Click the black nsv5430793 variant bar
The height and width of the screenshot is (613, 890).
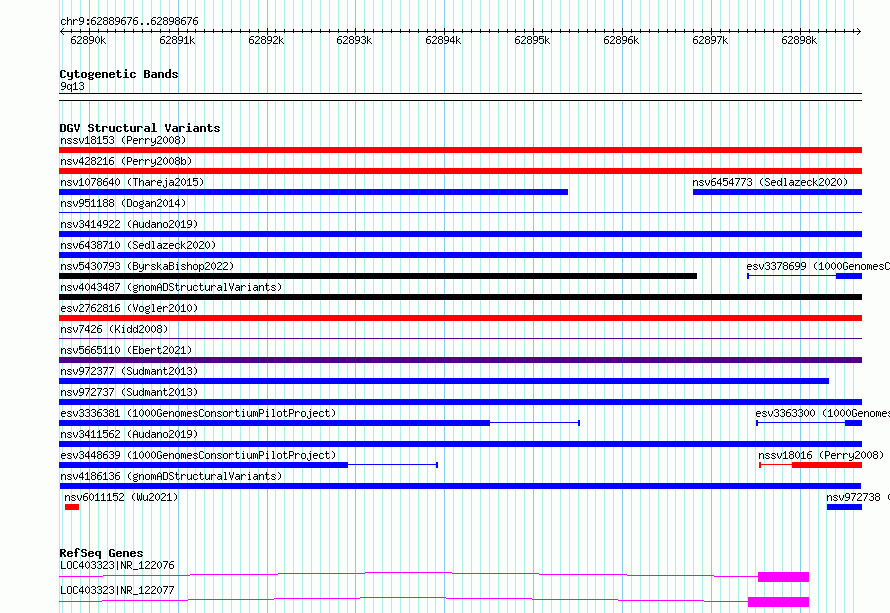click(x=378, y=276)
